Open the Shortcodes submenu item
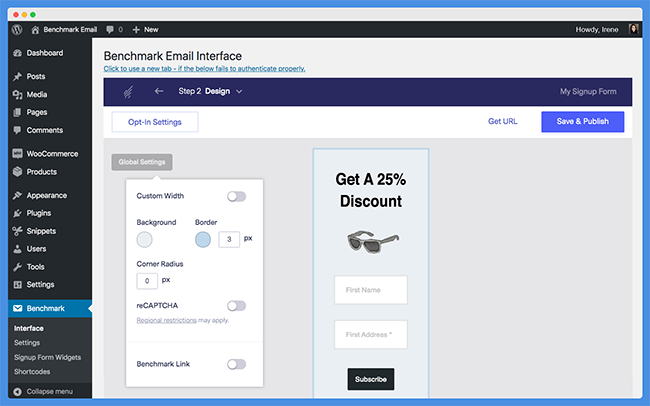The width and height of the screenshot is (650, 406). [32, 372]
